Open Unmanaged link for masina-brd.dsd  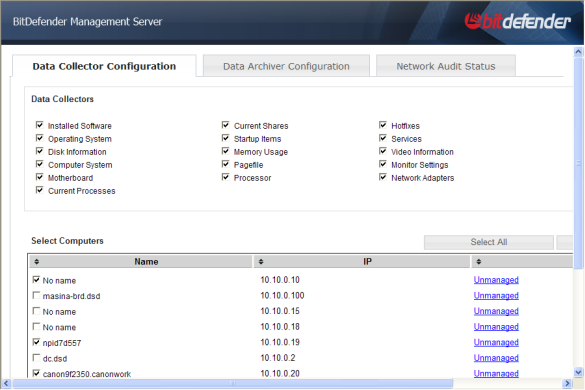tap(496, 296)
